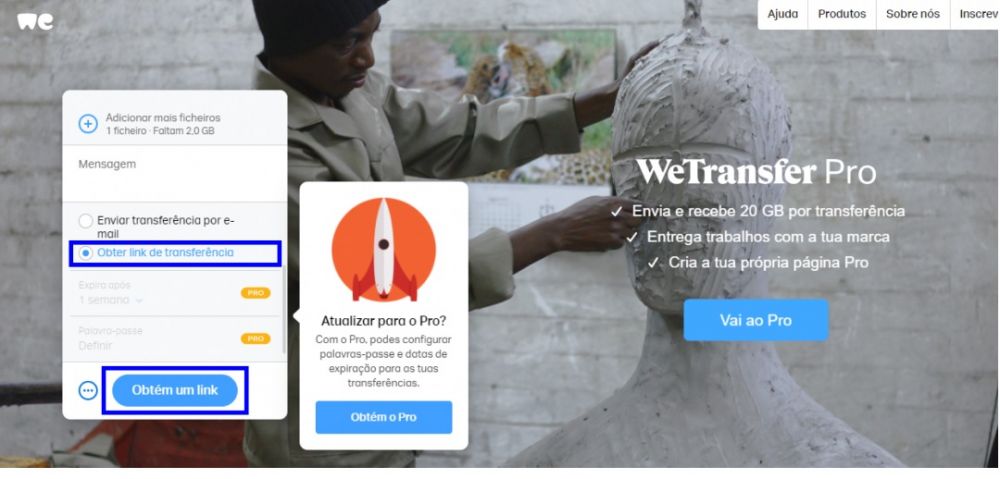Click the rocket illustration in Pro popup
The height and width of the screenshot is (479, 1000).
pos(384,249)
